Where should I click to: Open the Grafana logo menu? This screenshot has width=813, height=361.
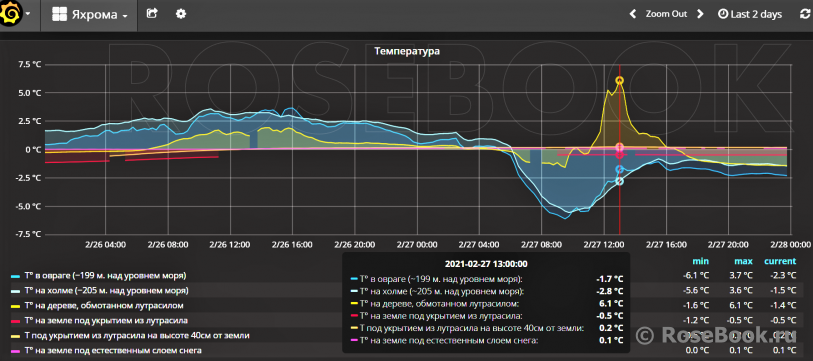[10, 14]
